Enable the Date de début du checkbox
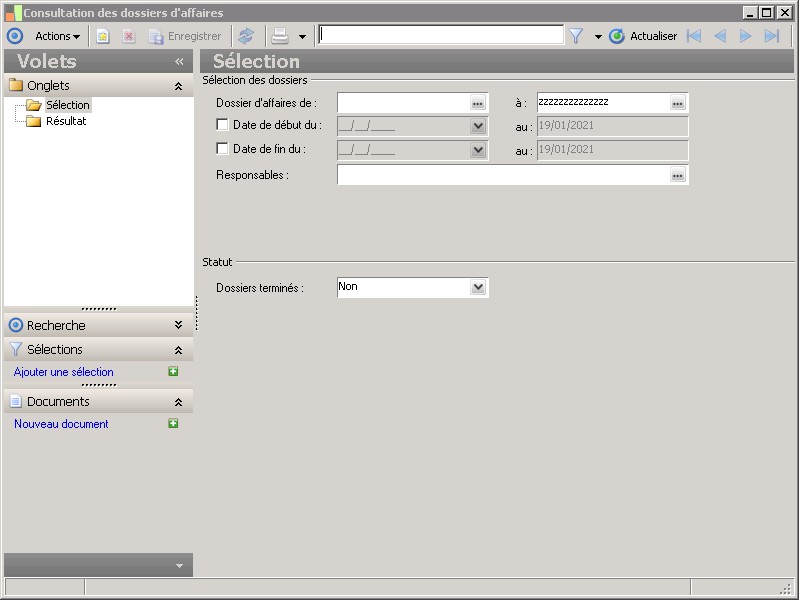This screenshot has height=600, width=799. tap(222, 124)
